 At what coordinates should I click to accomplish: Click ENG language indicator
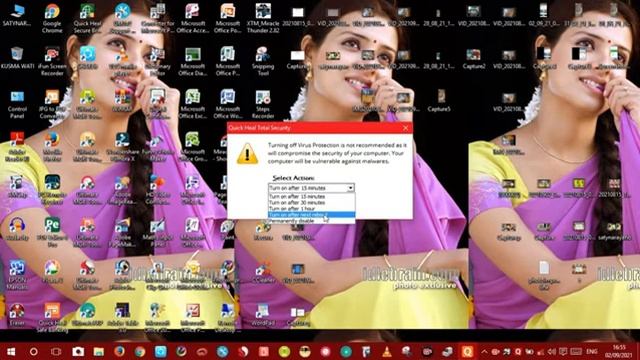[592, 351]
